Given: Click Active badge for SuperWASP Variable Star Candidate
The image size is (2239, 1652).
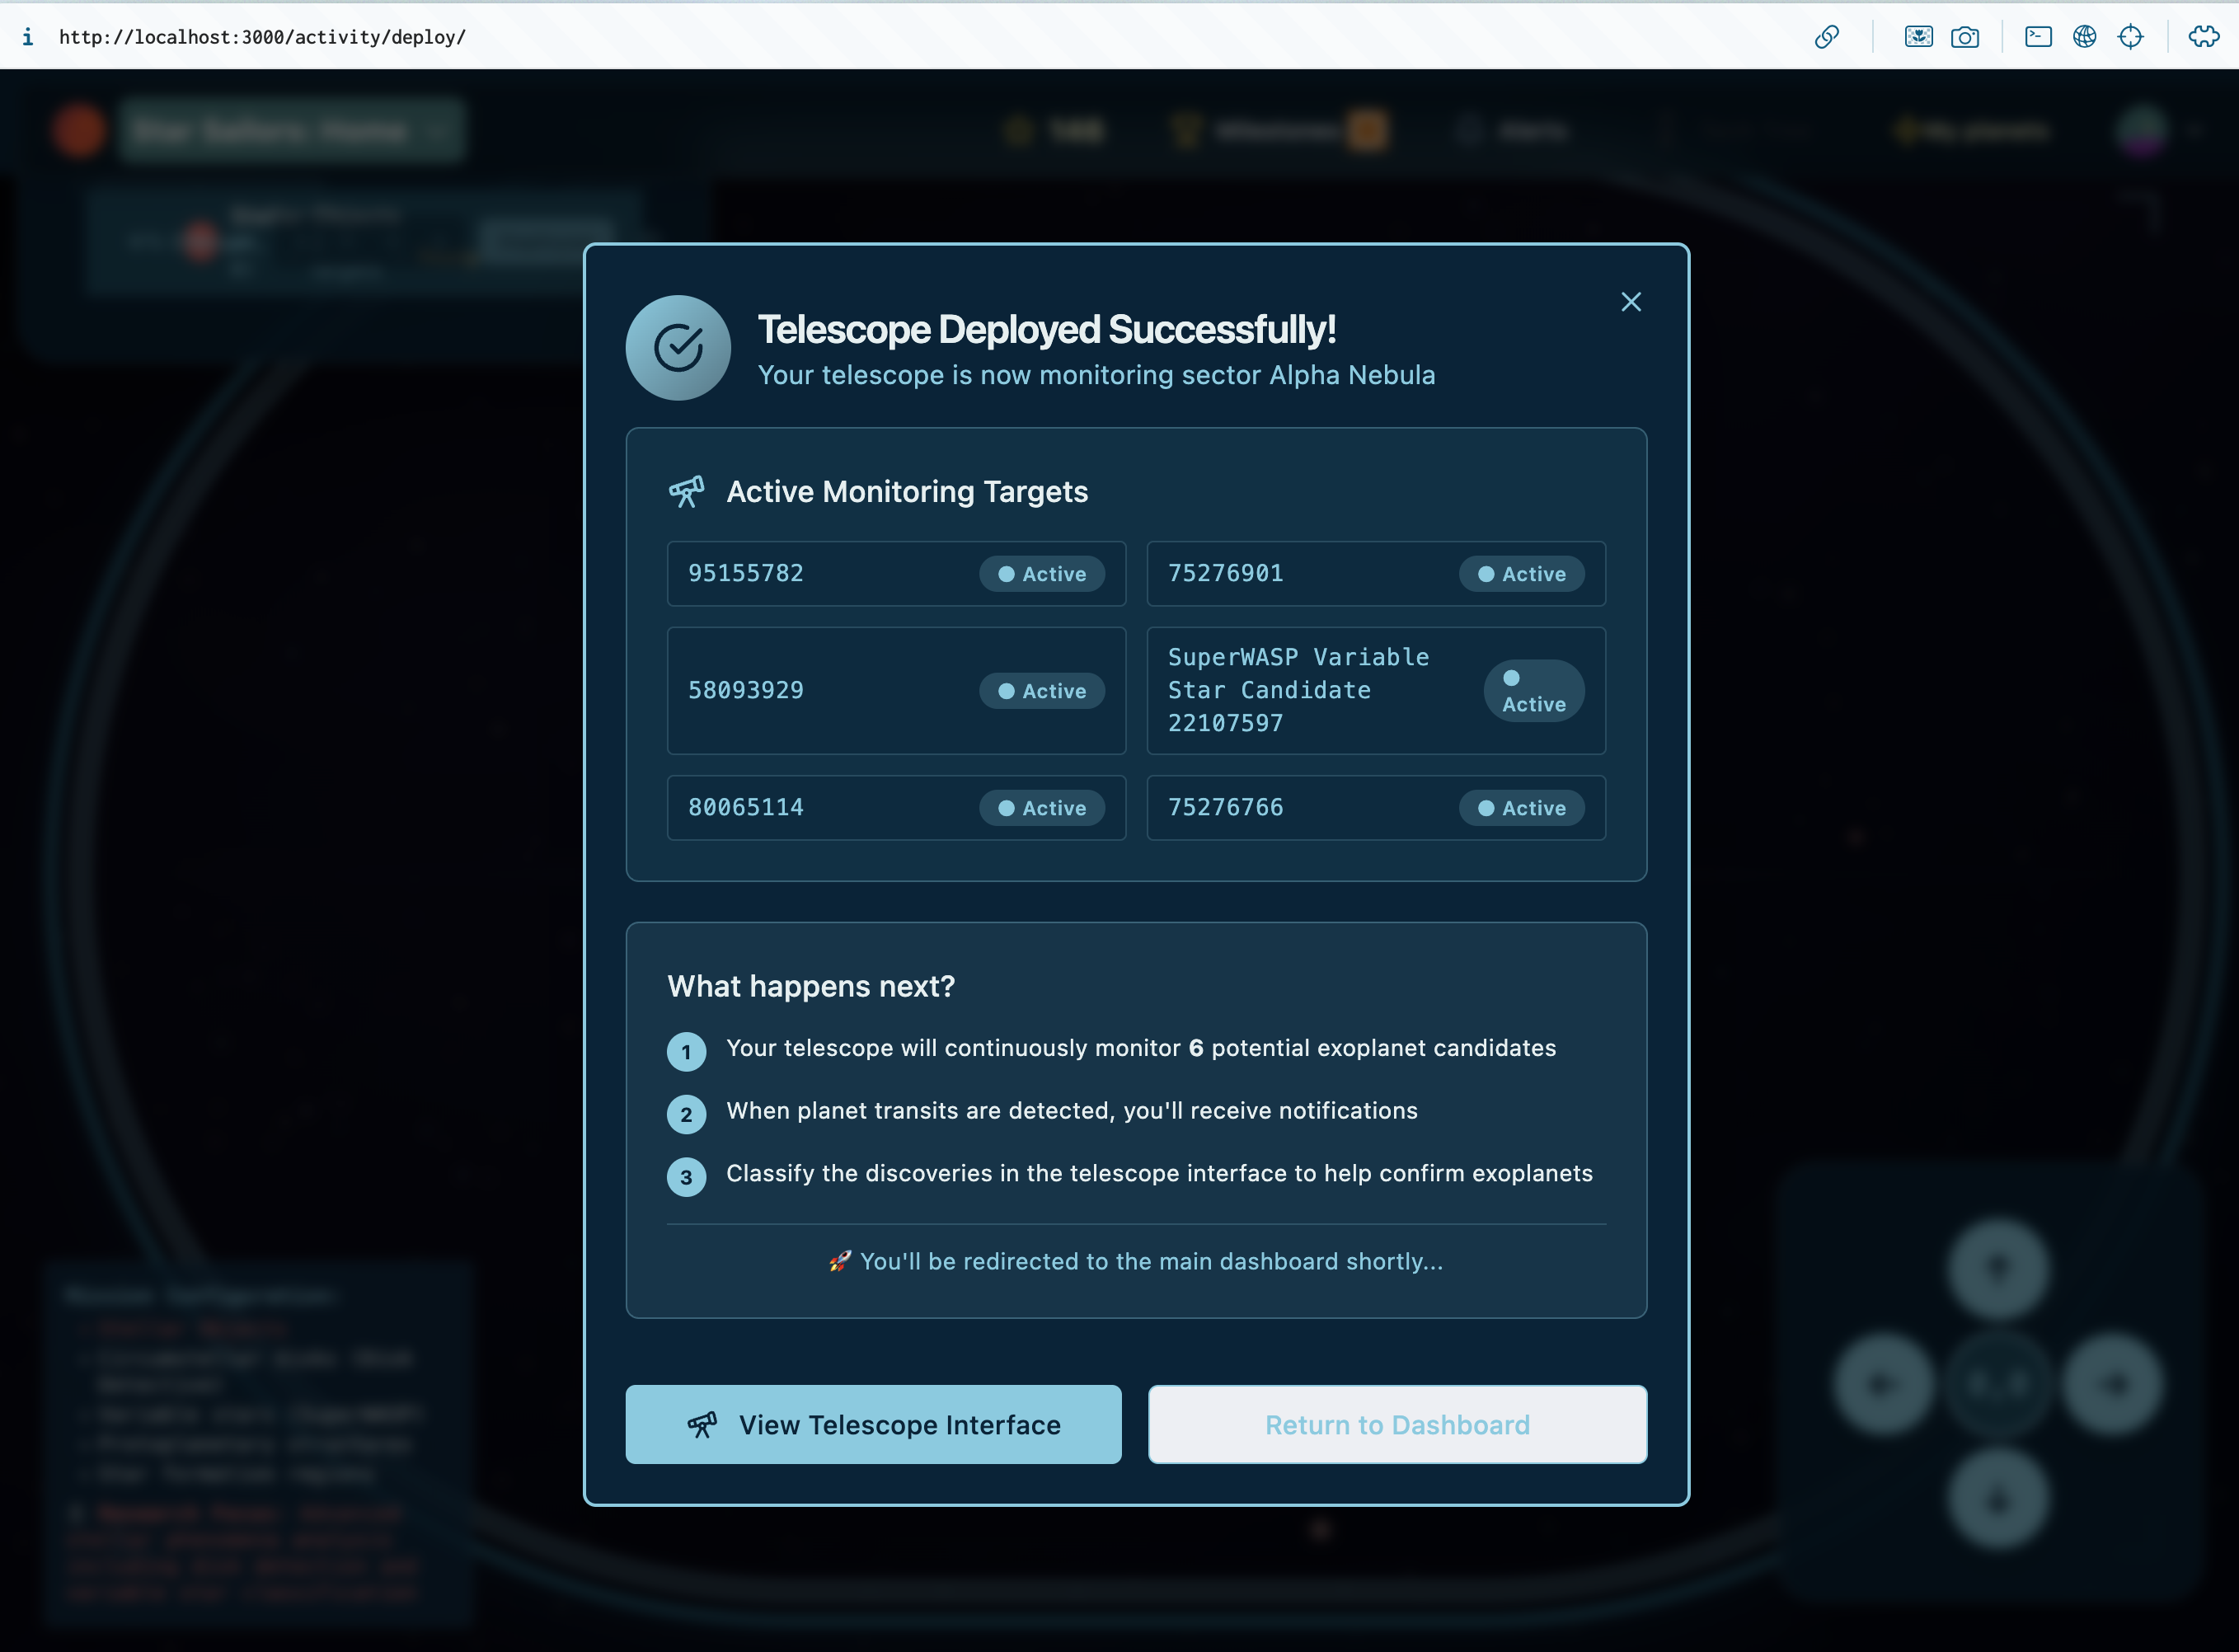Looking at the screenshot, I should tap(1533, 691).
